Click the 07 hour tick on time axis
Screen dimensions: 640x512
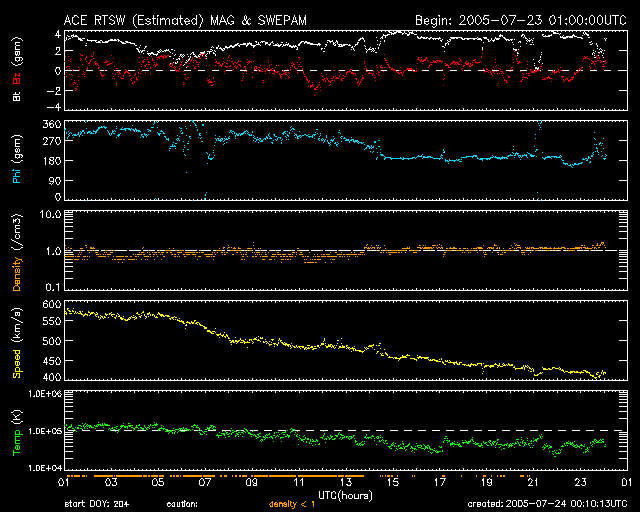(205, 482)
